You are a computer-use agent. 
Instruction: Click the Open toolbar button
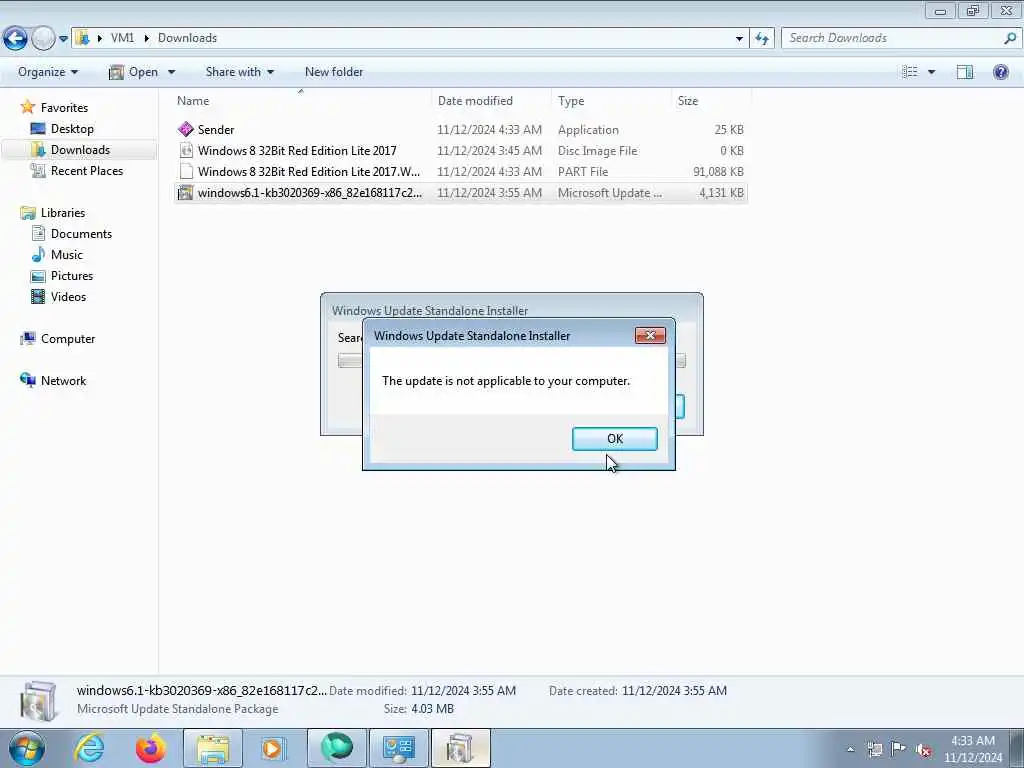click(x=134, y=72)
